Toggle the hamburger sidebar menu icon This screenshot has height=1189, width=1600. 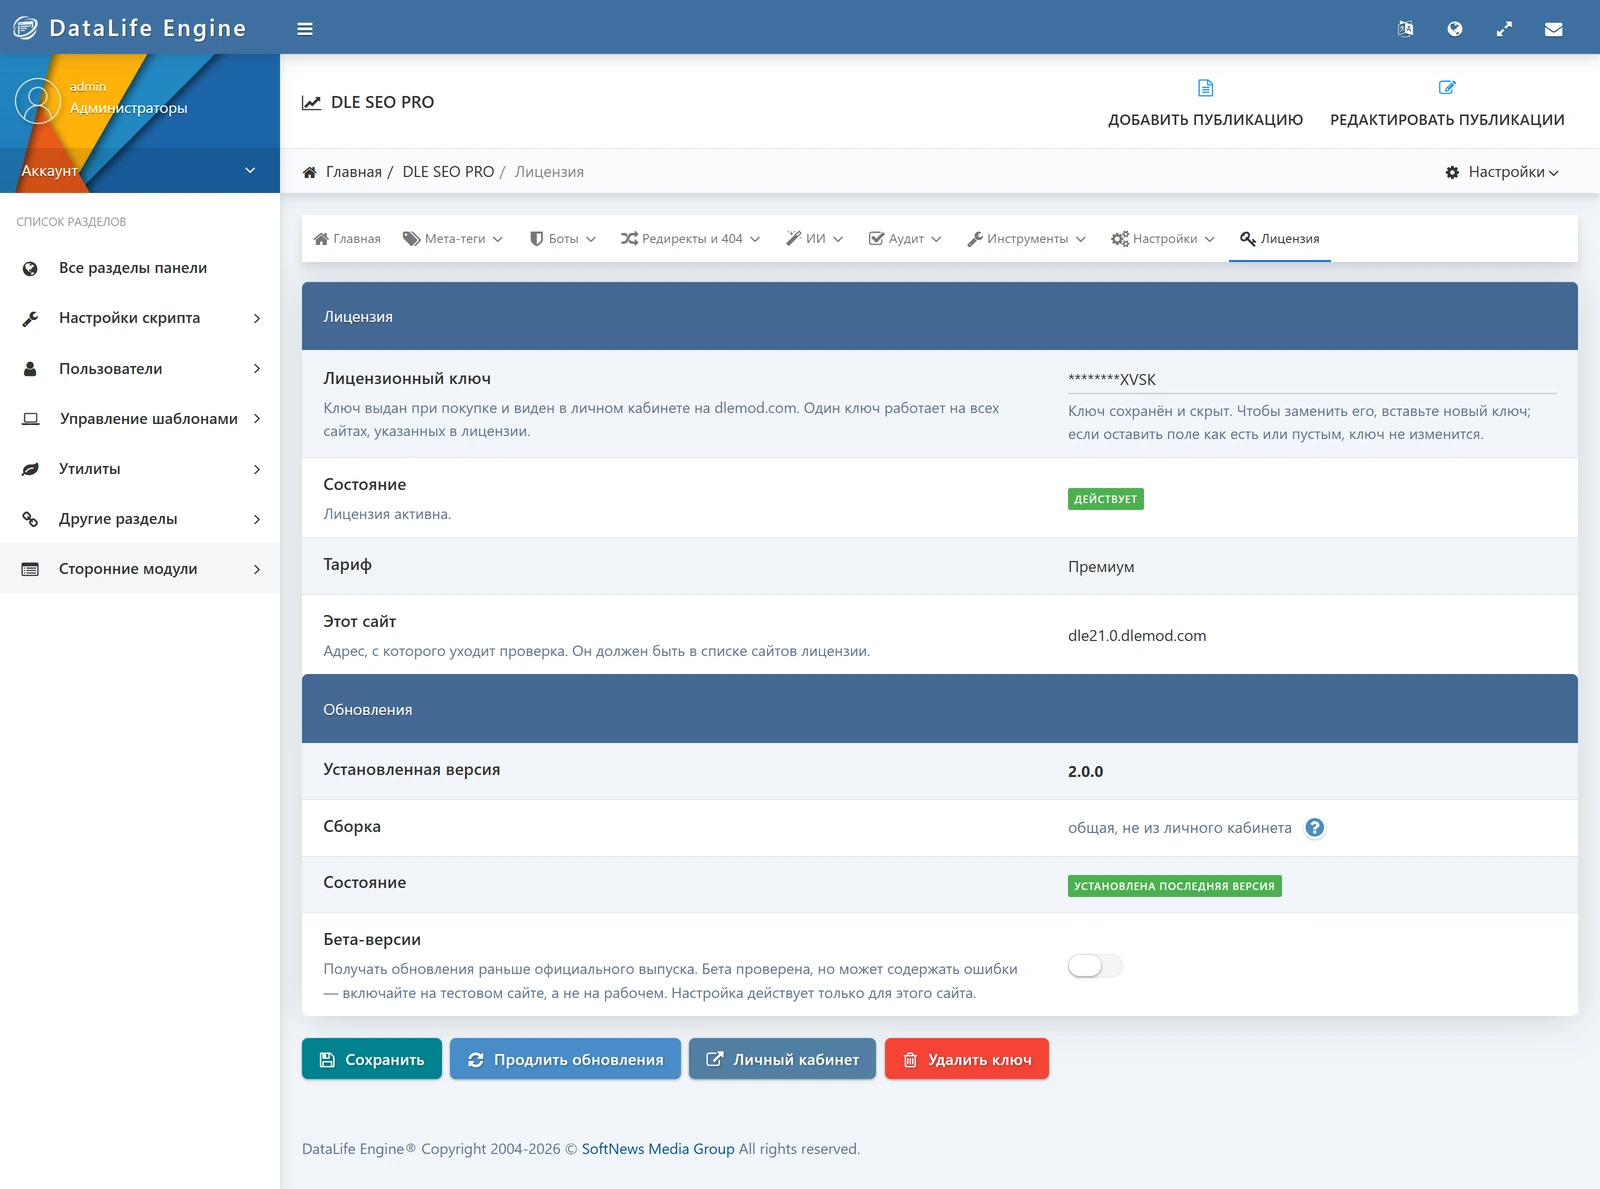[x=305, y=29]
